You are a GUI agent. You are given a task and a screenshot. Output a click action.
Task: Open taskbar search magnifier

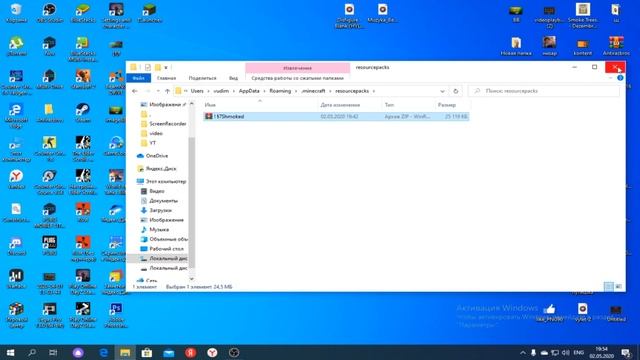coord(32,352)
